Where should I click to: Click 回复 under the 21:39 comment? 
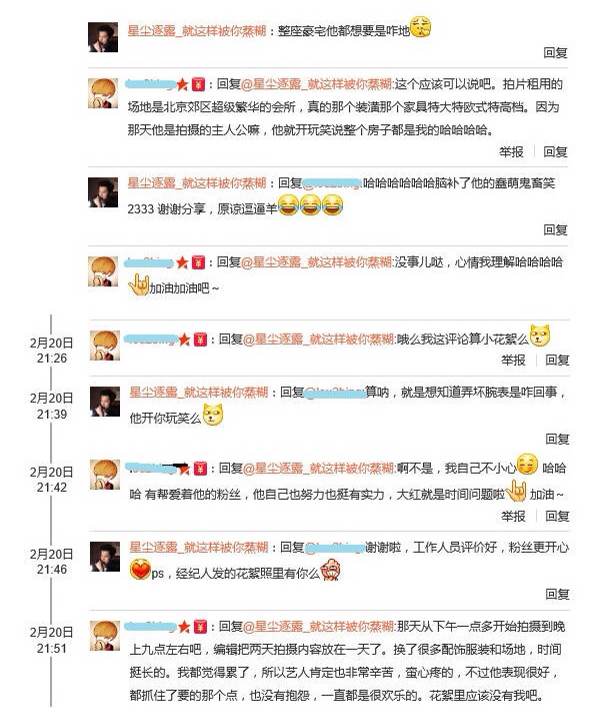(558, 439)
